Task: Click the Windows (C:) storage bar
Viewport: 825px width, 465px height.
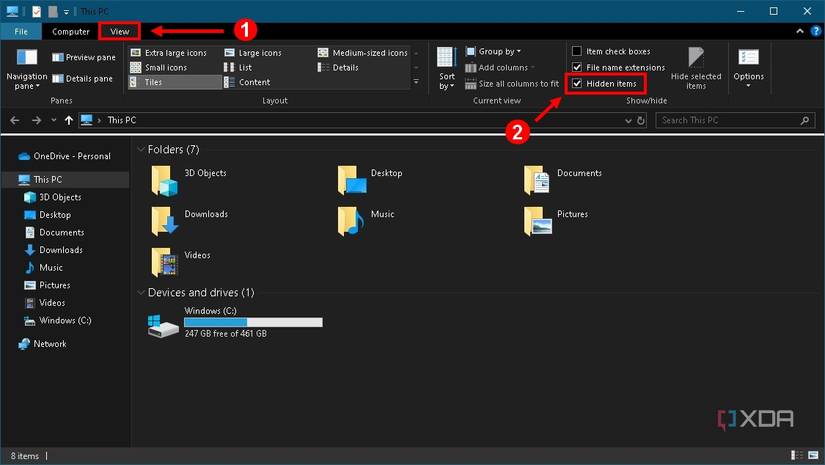Action: 253,322
